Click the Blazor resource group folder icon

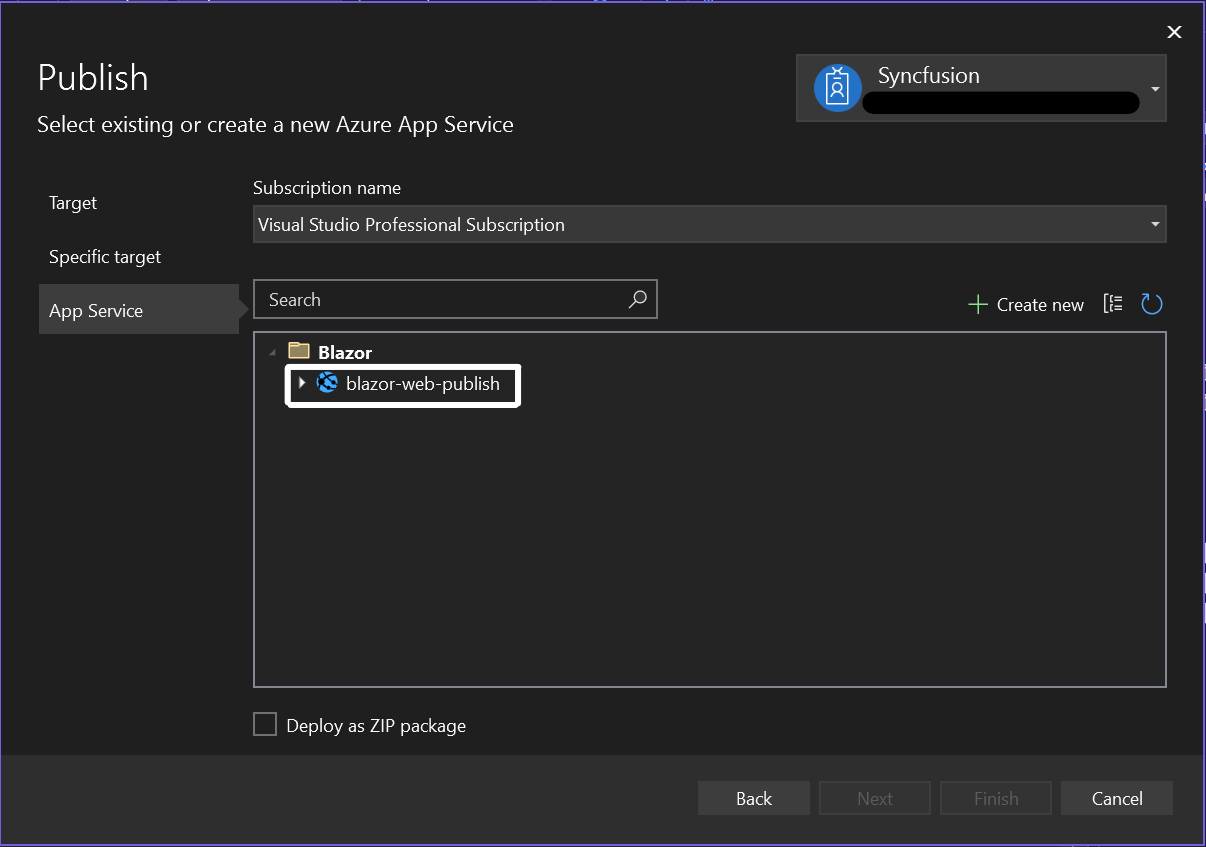298,350
